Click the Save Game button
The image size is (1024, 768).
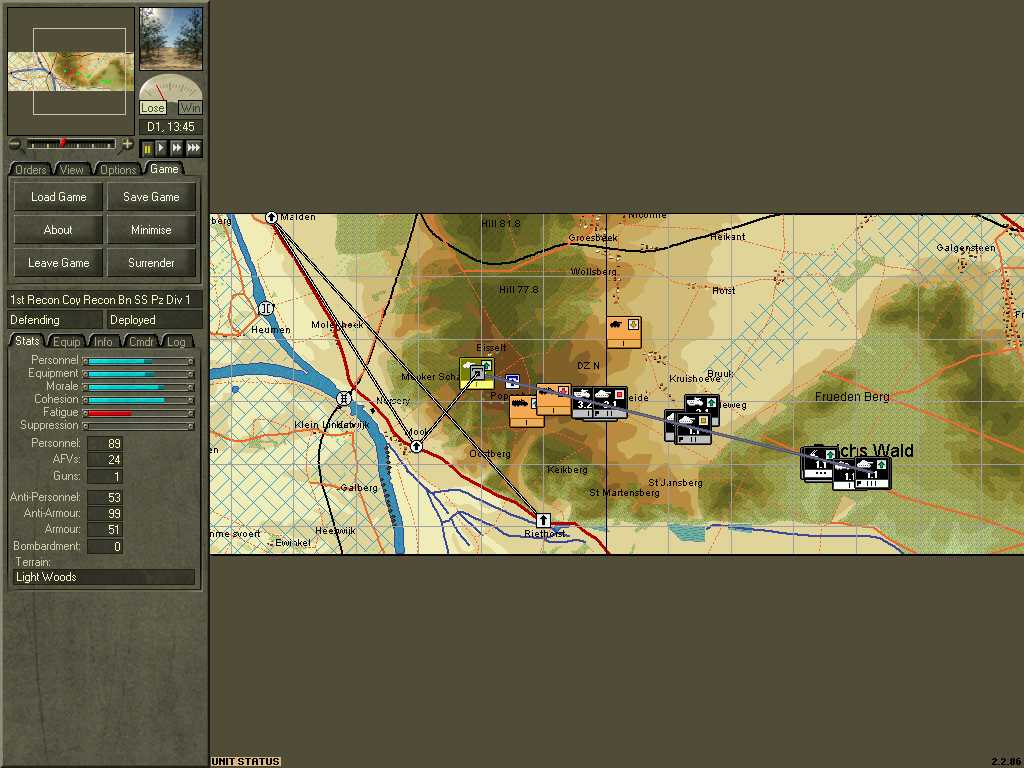tap(151, 197)
